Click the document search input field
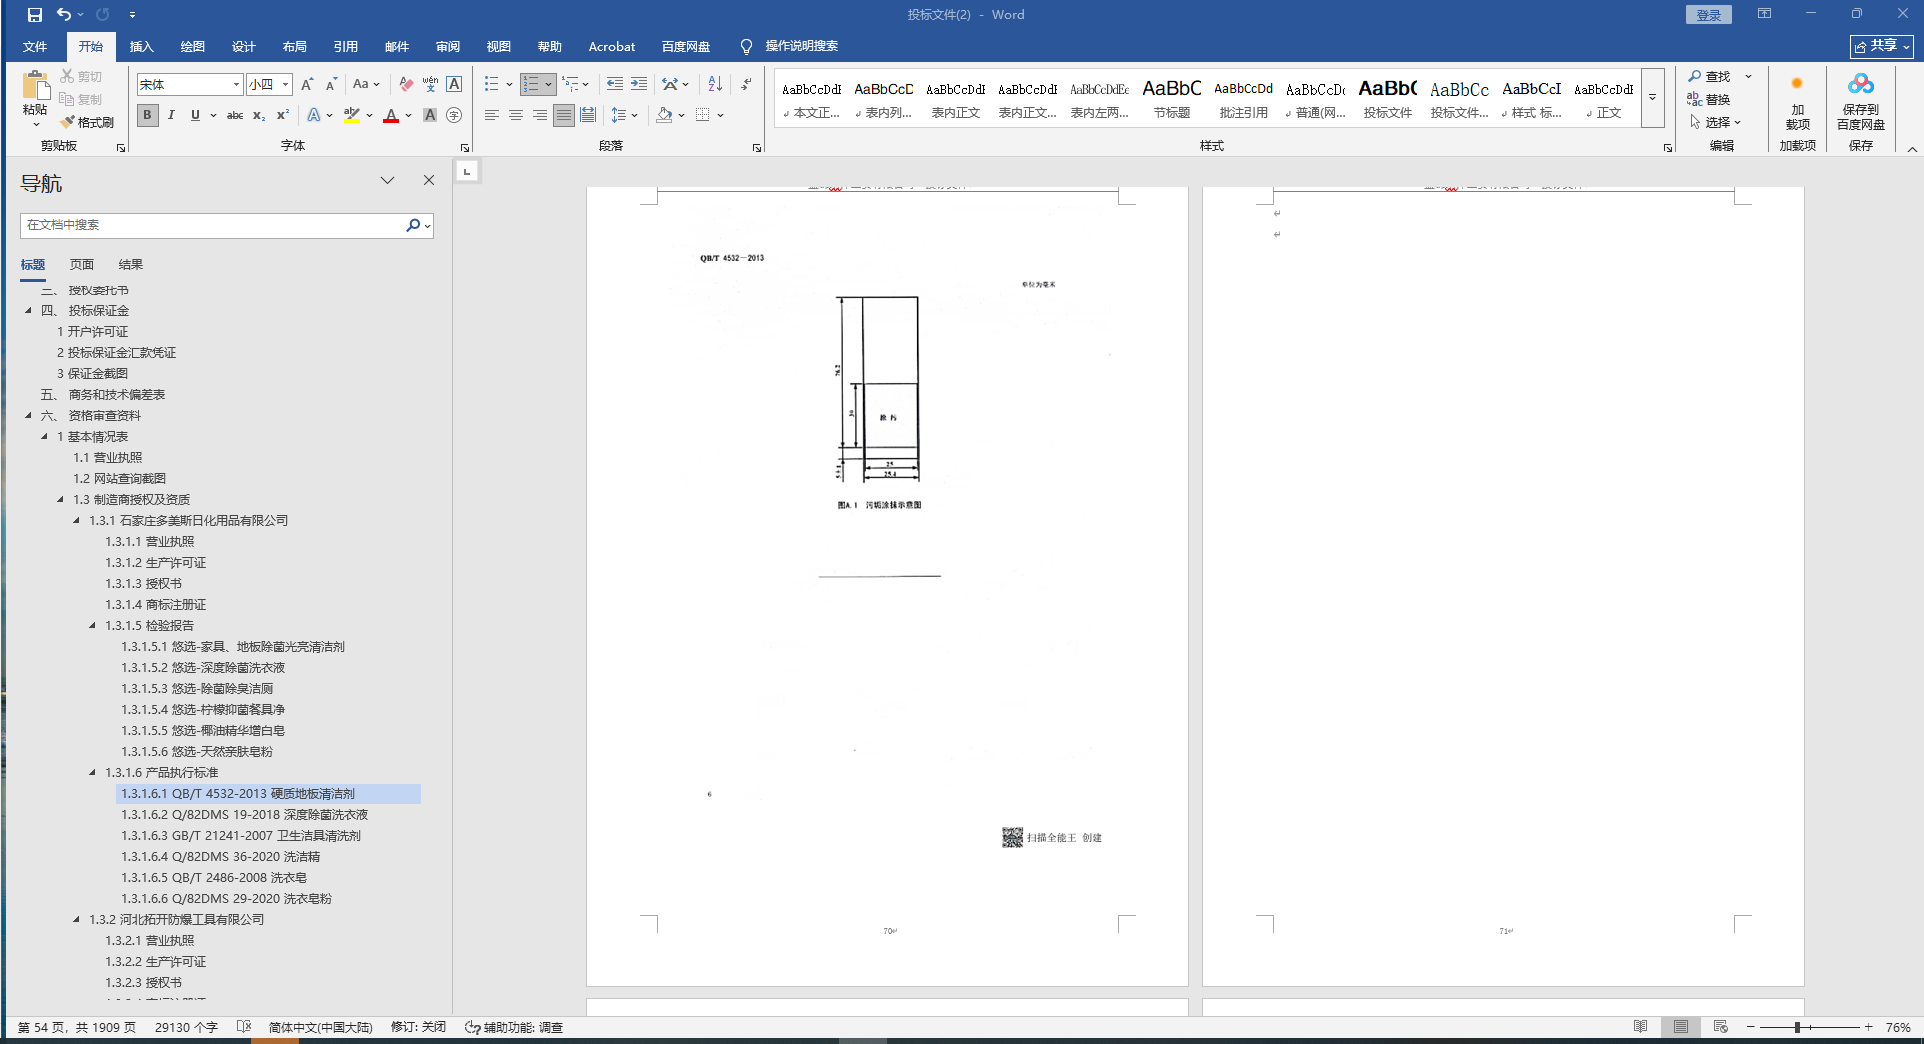The width and height of the screenshot is (1924, 1044). [210, 225]
